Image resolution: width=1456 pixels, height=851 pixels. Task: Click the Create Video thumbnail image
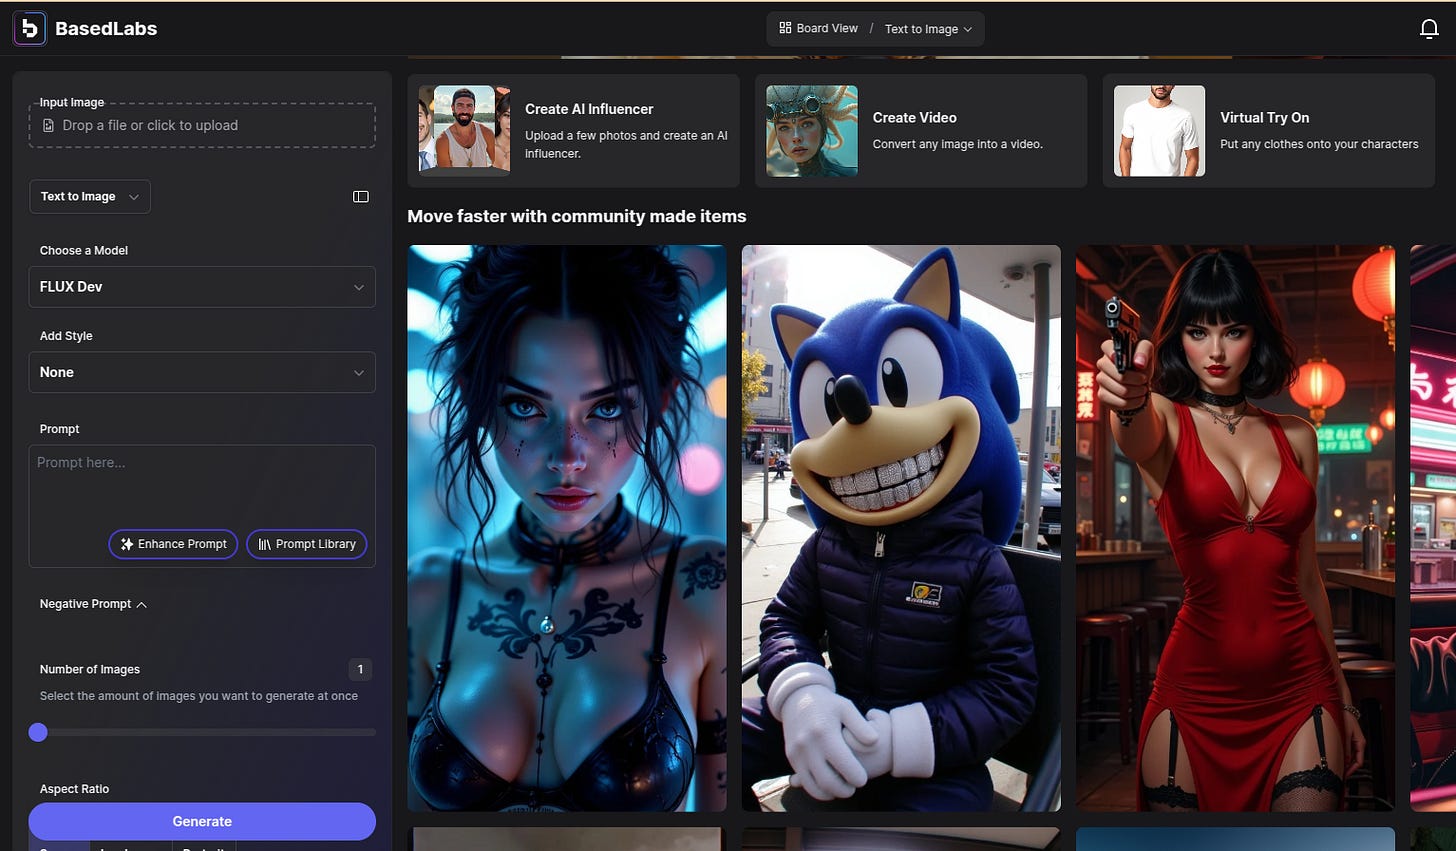(812, 131)
